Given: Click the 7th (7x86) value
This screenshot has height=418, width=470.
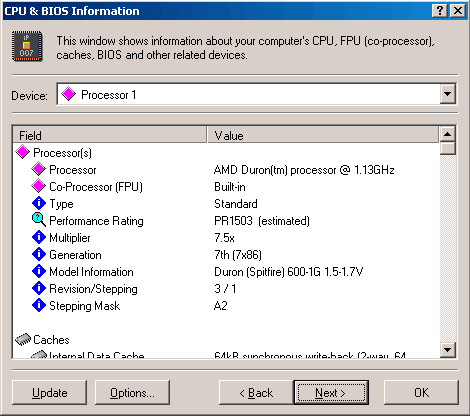Looking at the screenshot, I should (x=238, y=255).
